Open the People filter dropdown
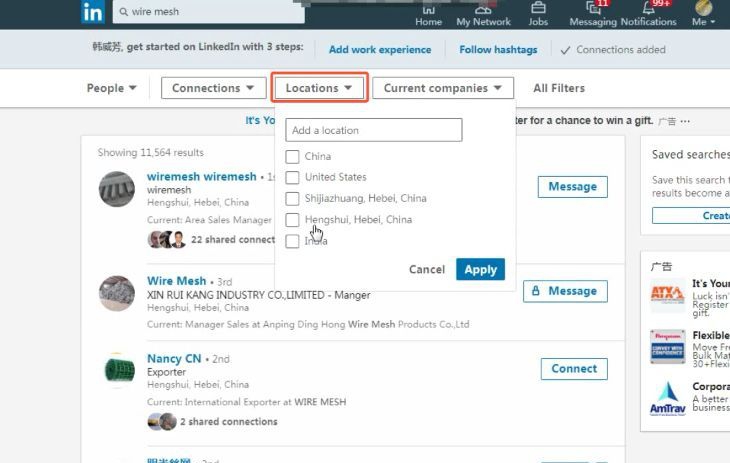The height and width of the screenshot is (463, 730). click(111, 88)
